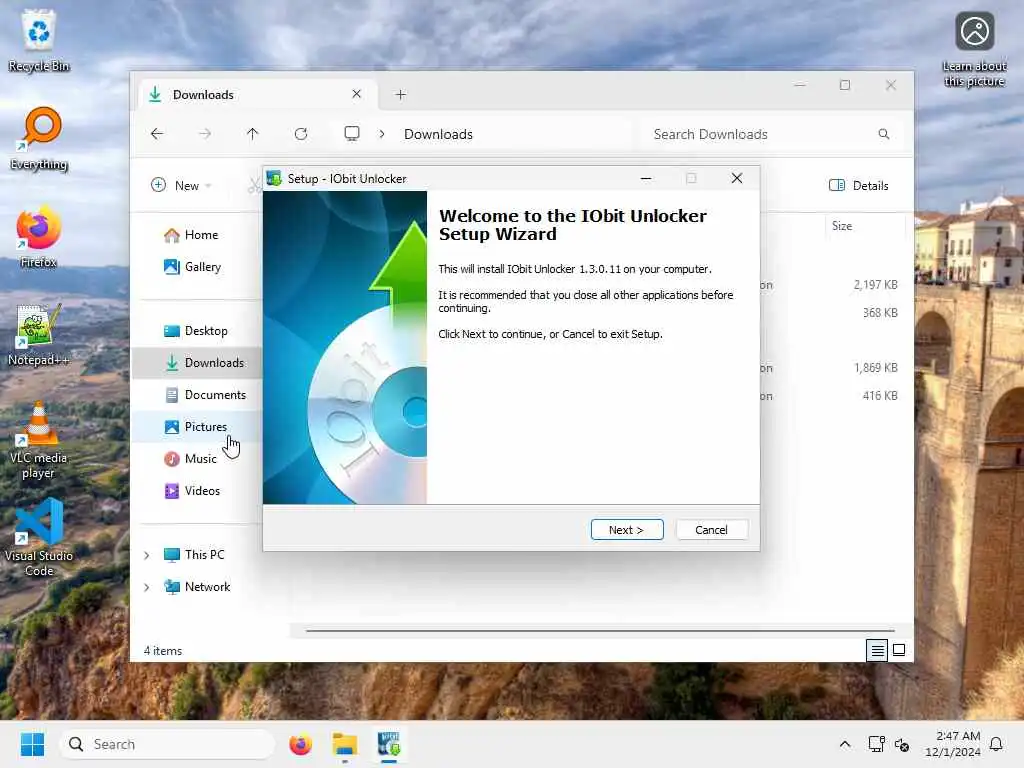Sort by the Size column header
This screenshot has width=1024, height=768.
point(865,226)
